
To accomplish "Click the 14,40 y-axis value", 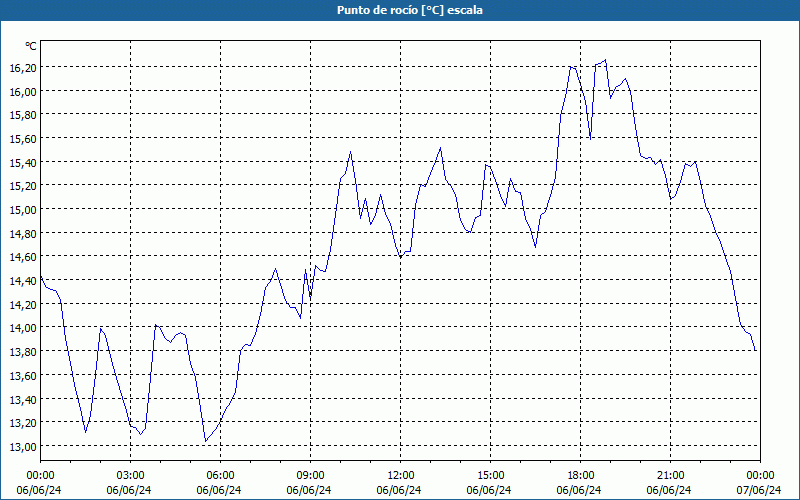I will 23,281.
